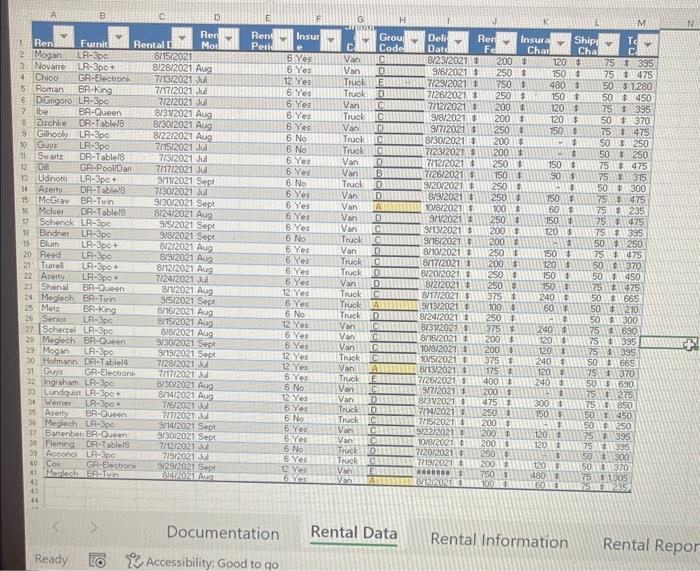Open the Delivery Date column filter arrow
Viewport: 700px width, 571px height.
tap(458, 42)
